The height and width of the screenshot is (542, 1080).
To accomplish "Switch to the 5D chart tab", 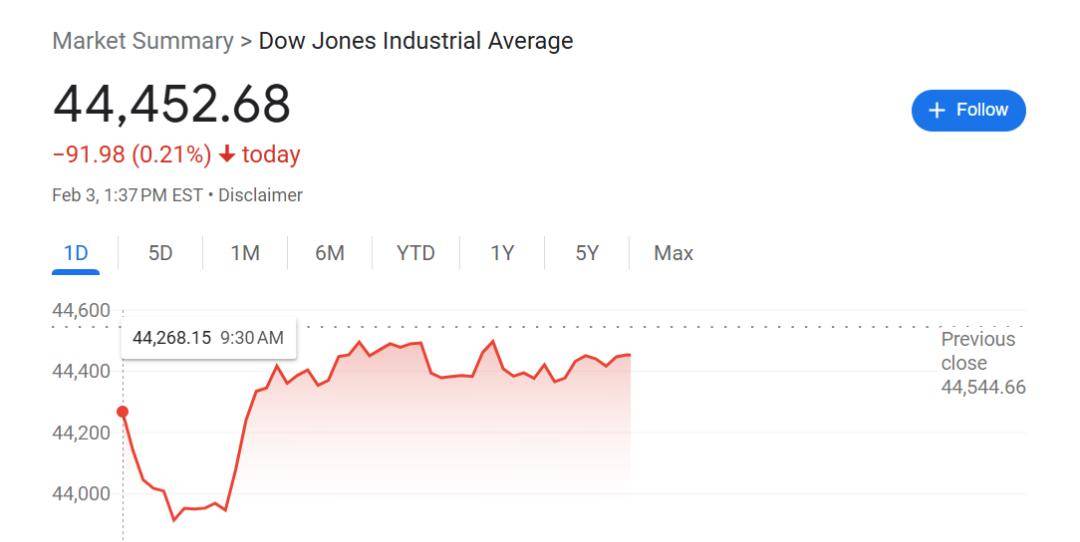I will [x=160, y=253].
